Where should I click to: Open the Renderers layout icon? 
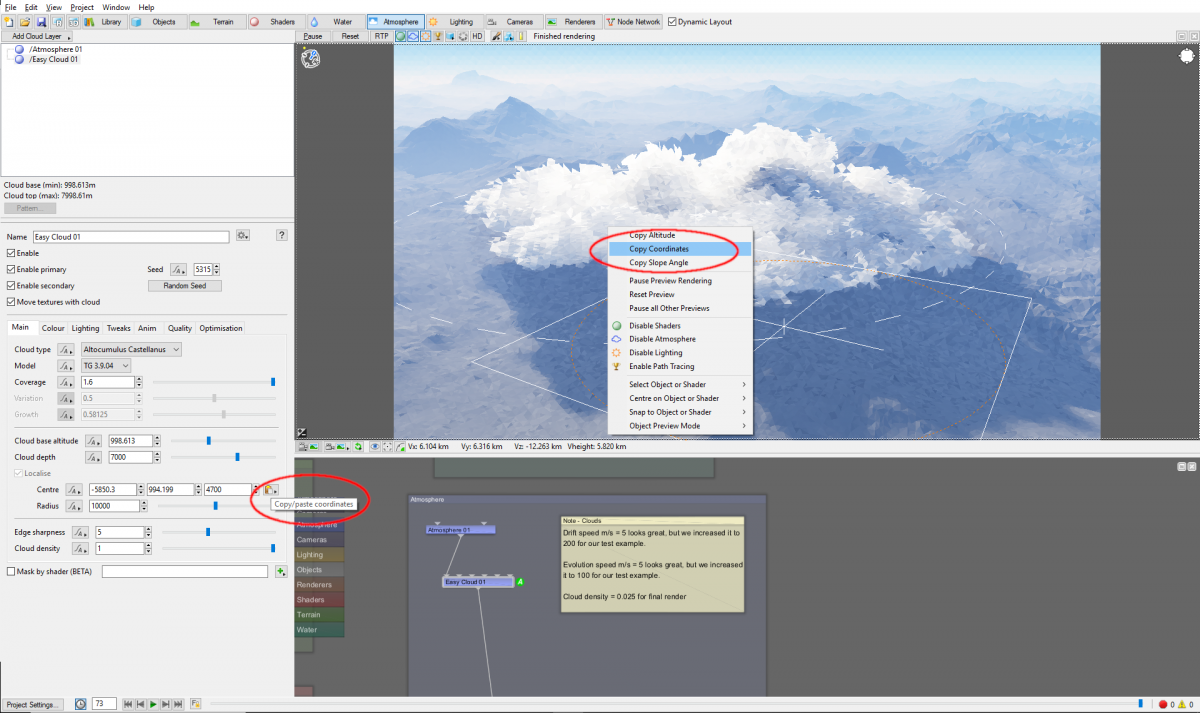point(574,21)
